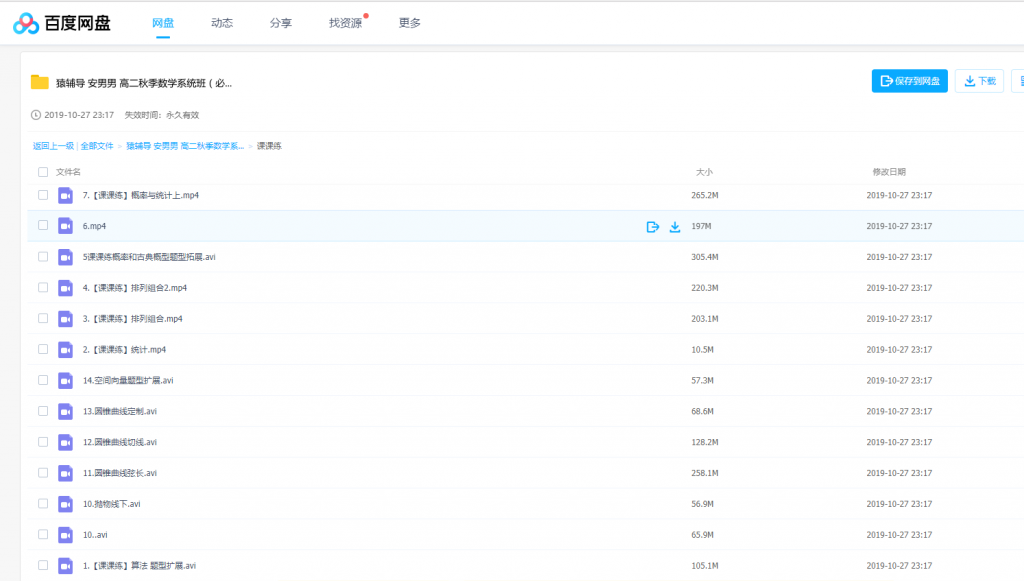Check the box for 7.【课课练】概率与统计上.mp4
1024x581 pixels.
coord(43,195)
